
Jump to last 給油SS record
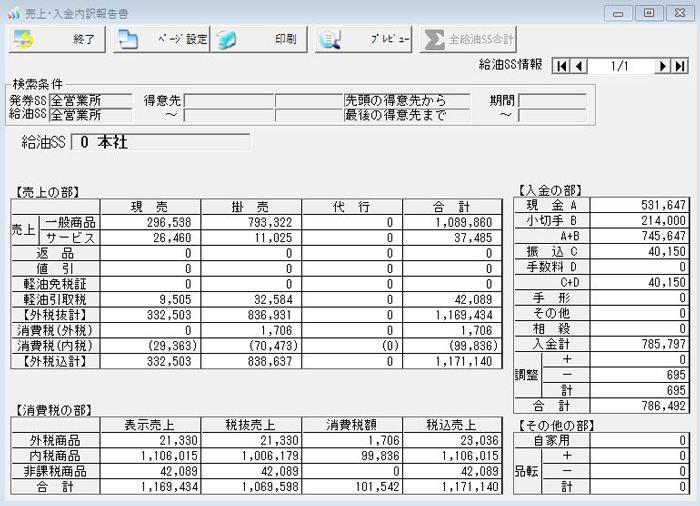680,66
